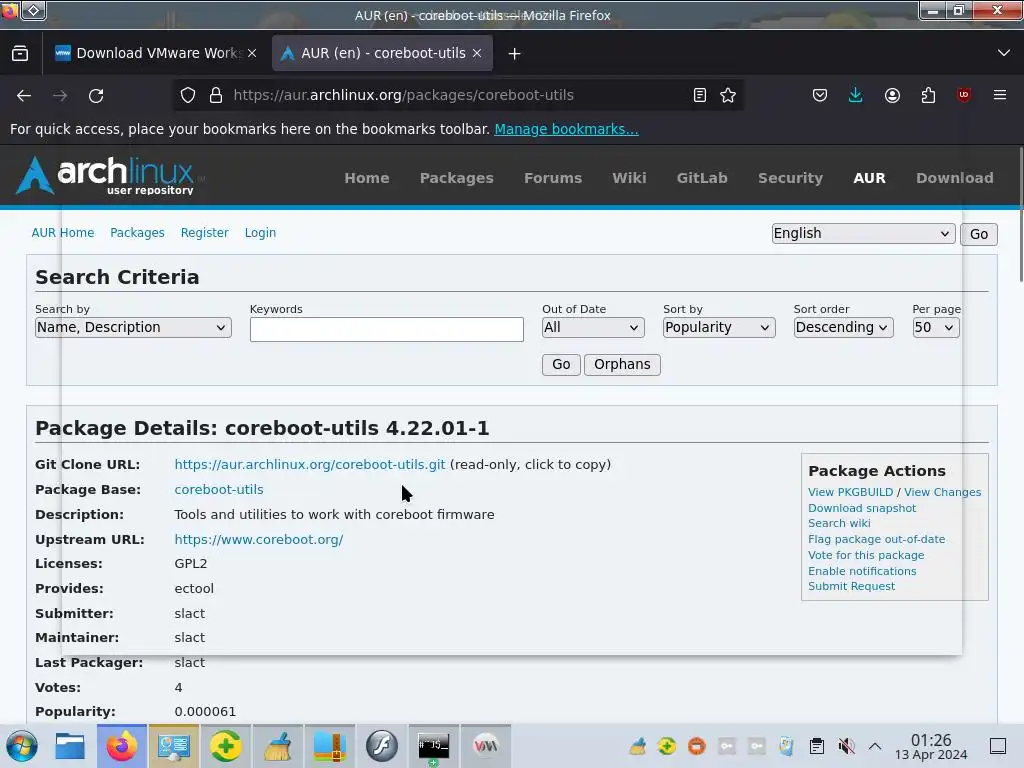Viewport: 1024px width, 768px height.
Task: Open the Per page 50 dropdown
Action: 936,327
